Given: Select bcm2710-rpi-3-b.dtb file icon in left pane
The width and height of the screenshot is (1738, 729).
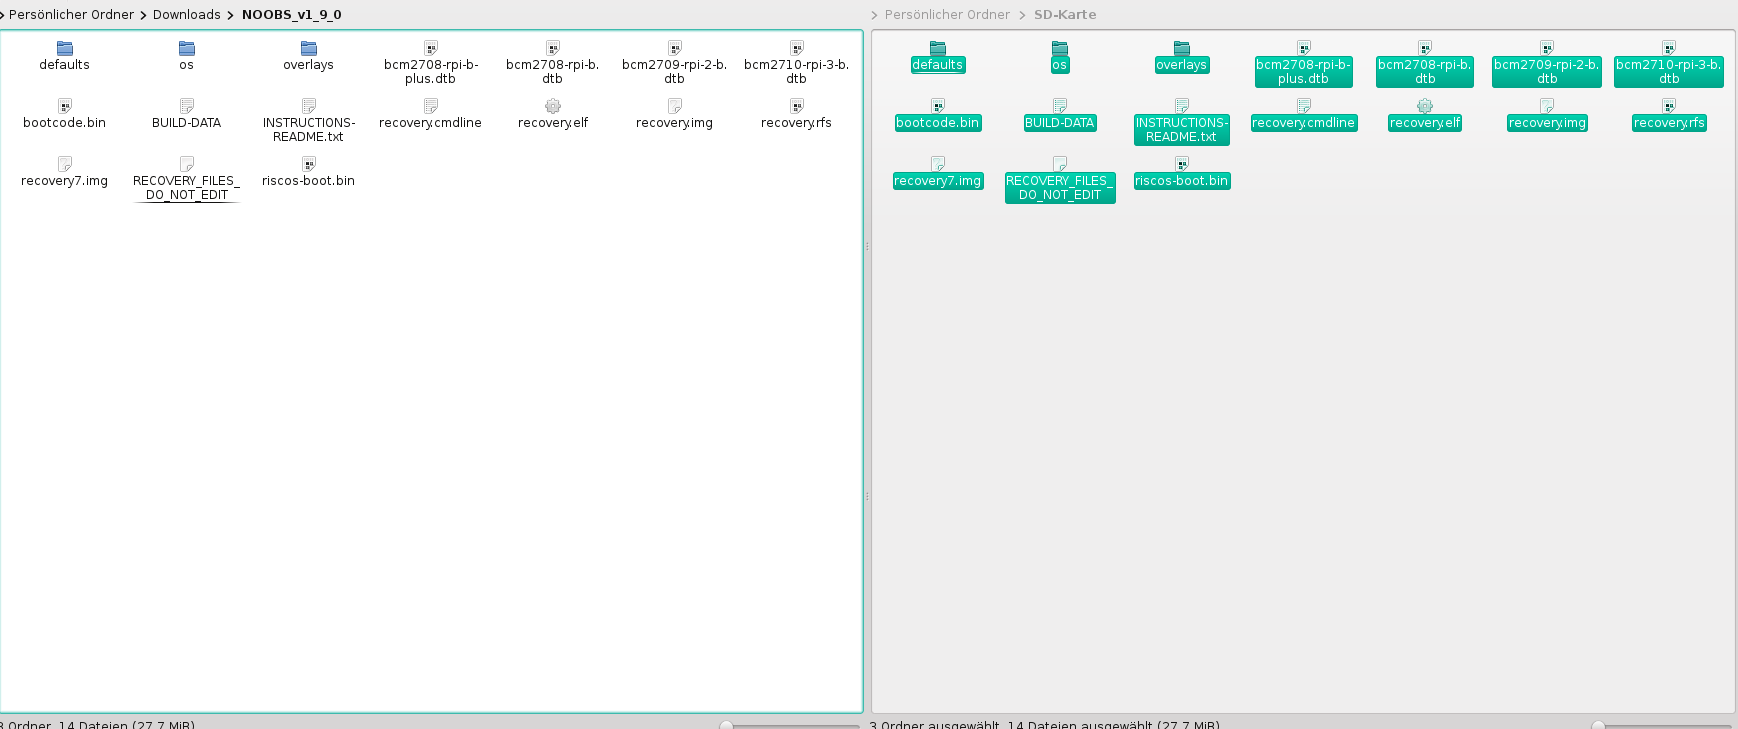Looking at the screenshot, I should point(797,48).
